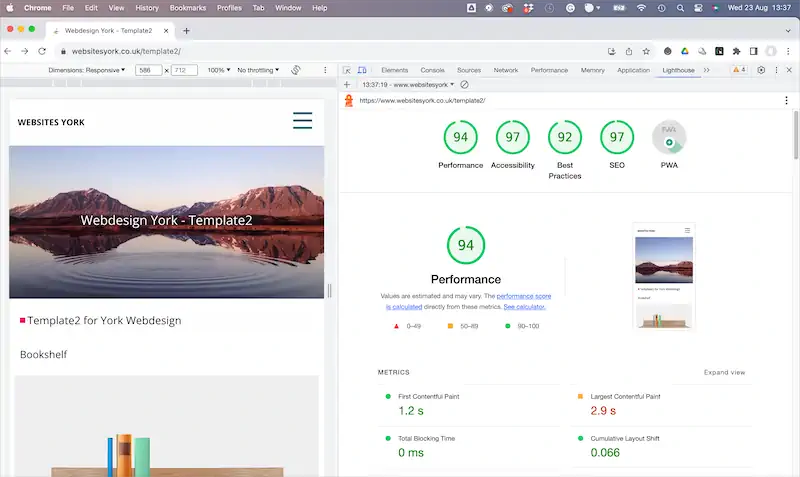Click the viewport height input field
The image size is (800, 477).
tap(184, 70)
